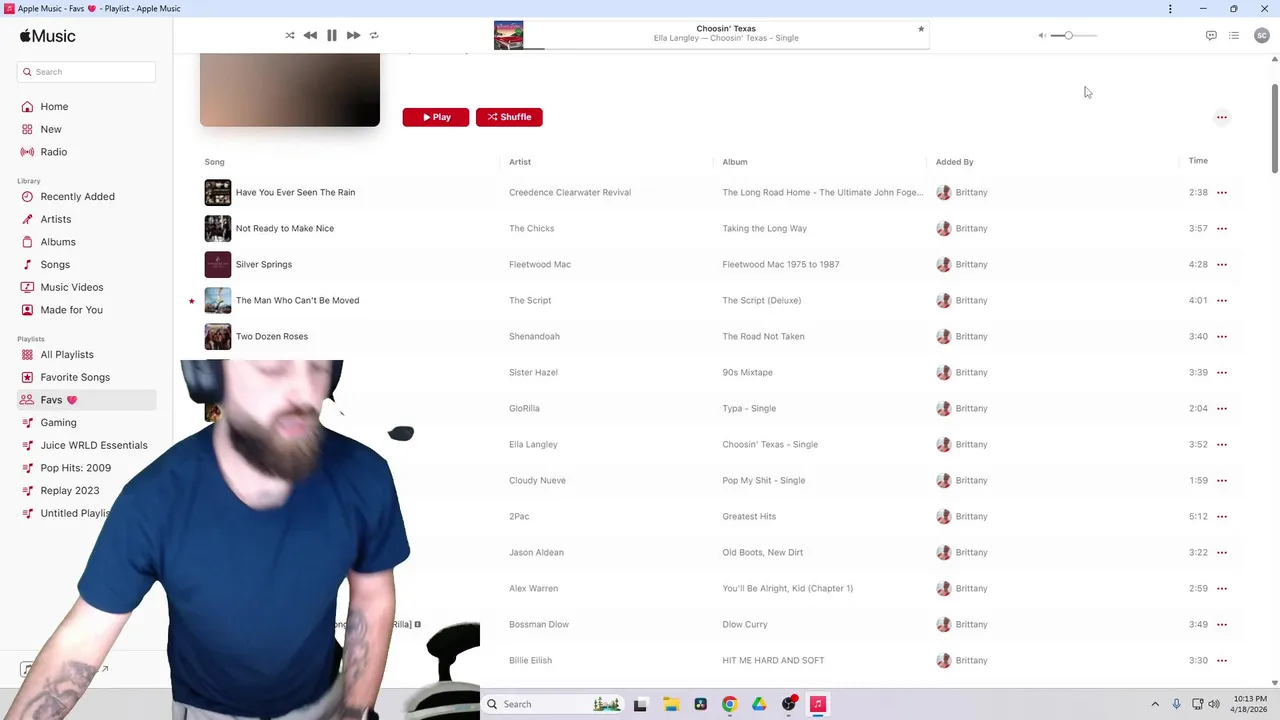Mute the volume speaker icon
1280x720 pixels.
coord(1042,36)
